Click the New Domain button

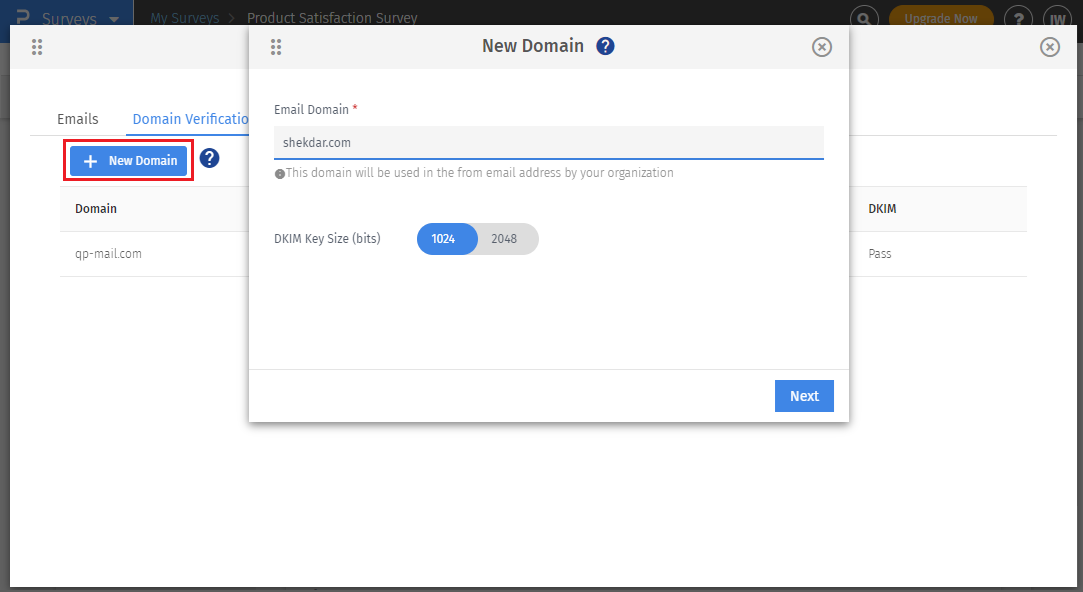pos(128,161)
